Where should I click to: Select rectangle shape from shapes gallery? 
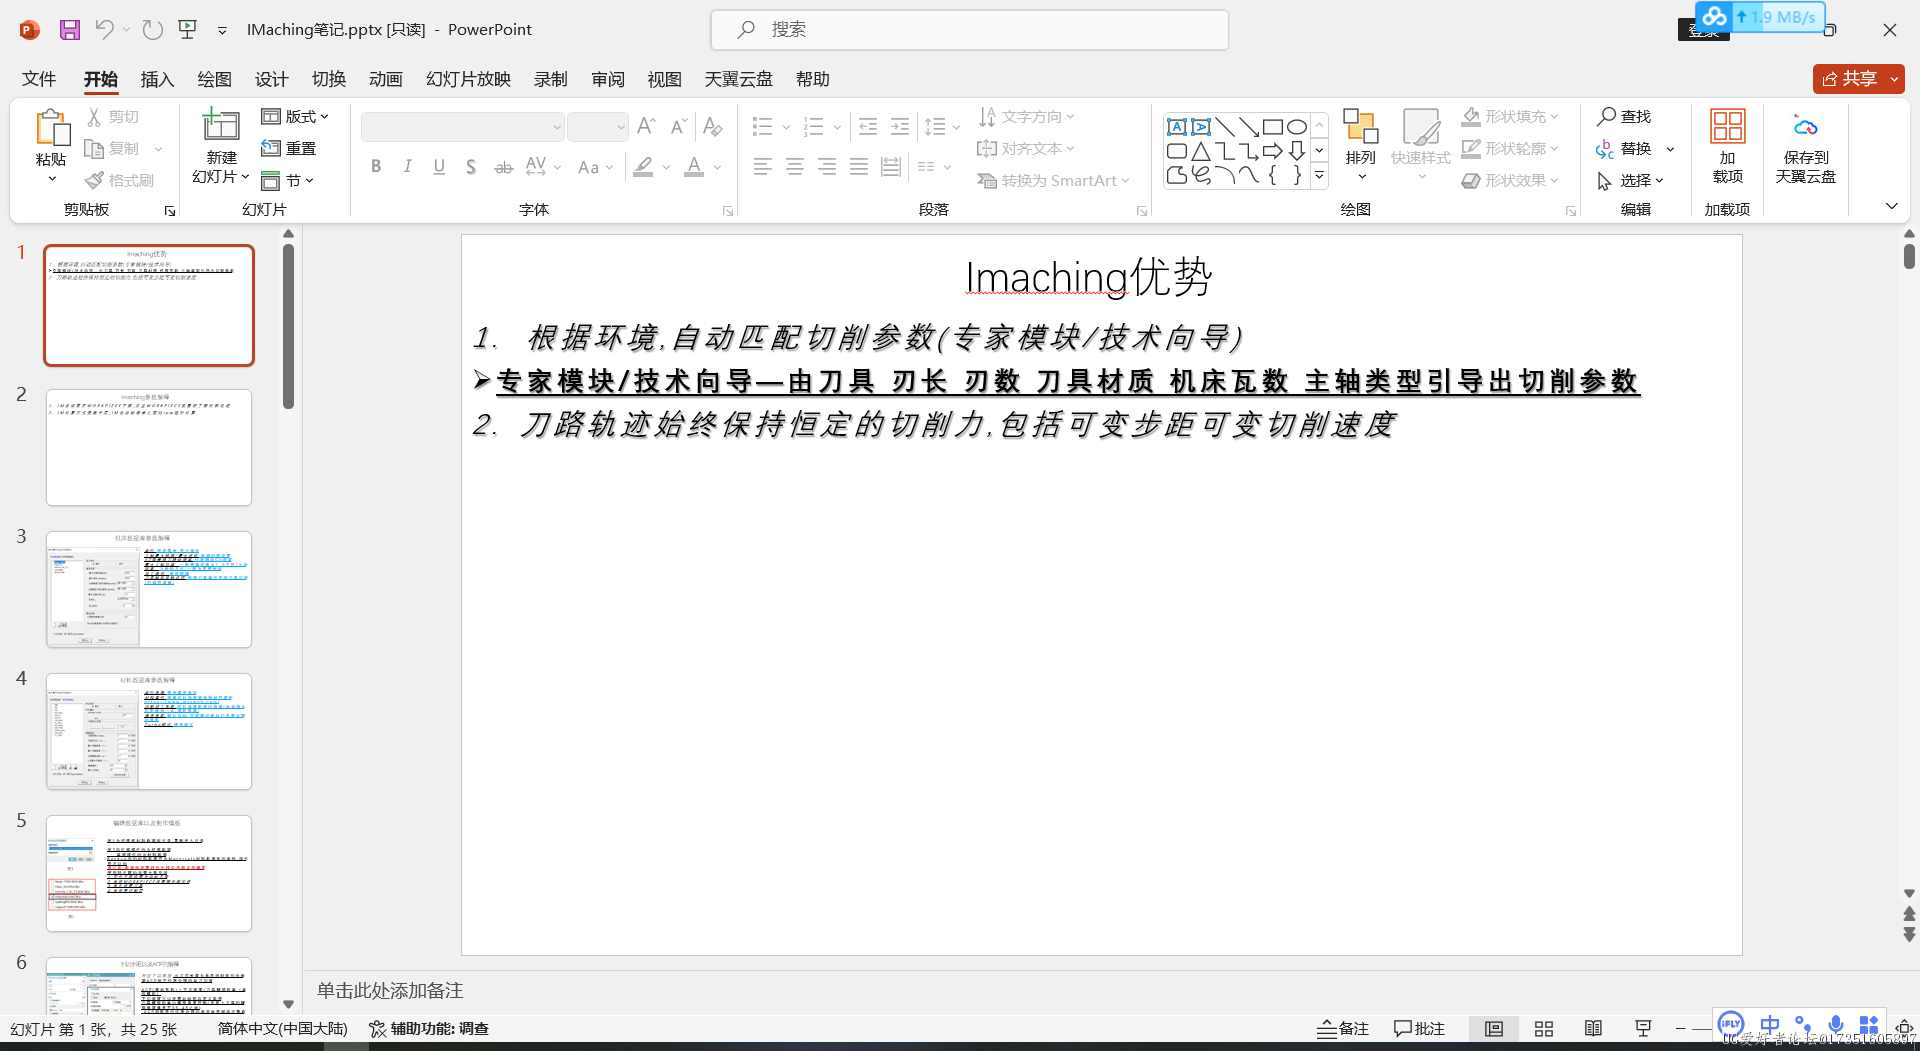pos(1273,127)
